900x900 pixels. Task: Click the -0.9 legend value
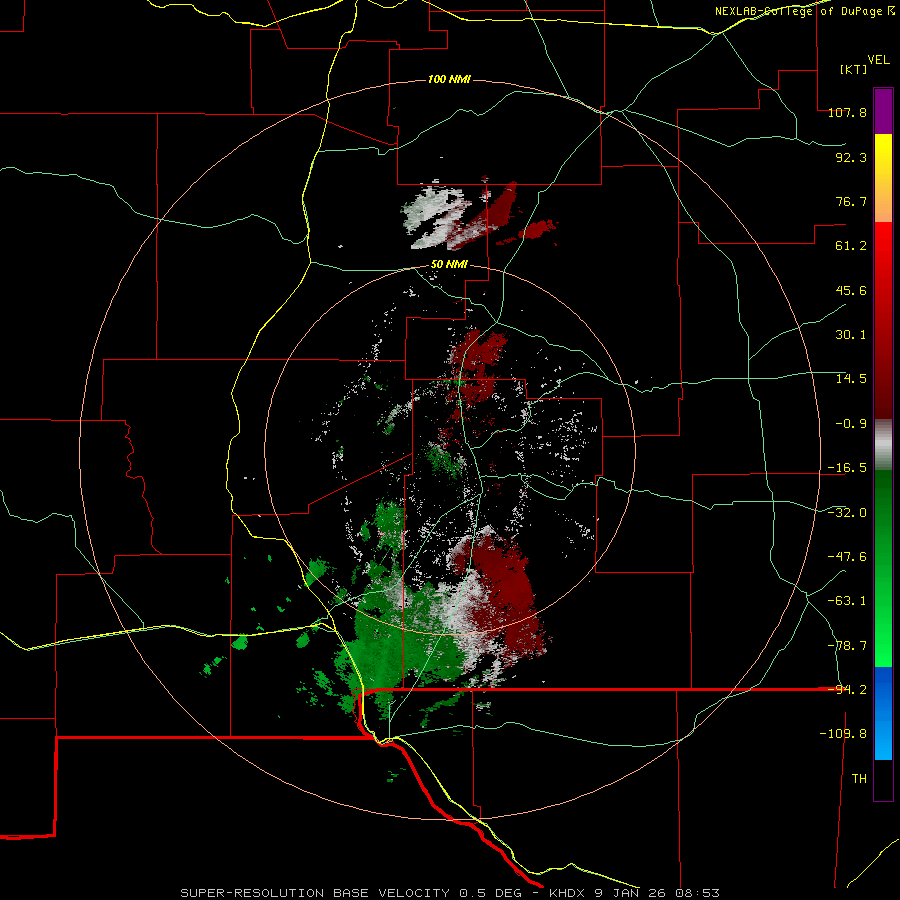(x=851, y=424)
